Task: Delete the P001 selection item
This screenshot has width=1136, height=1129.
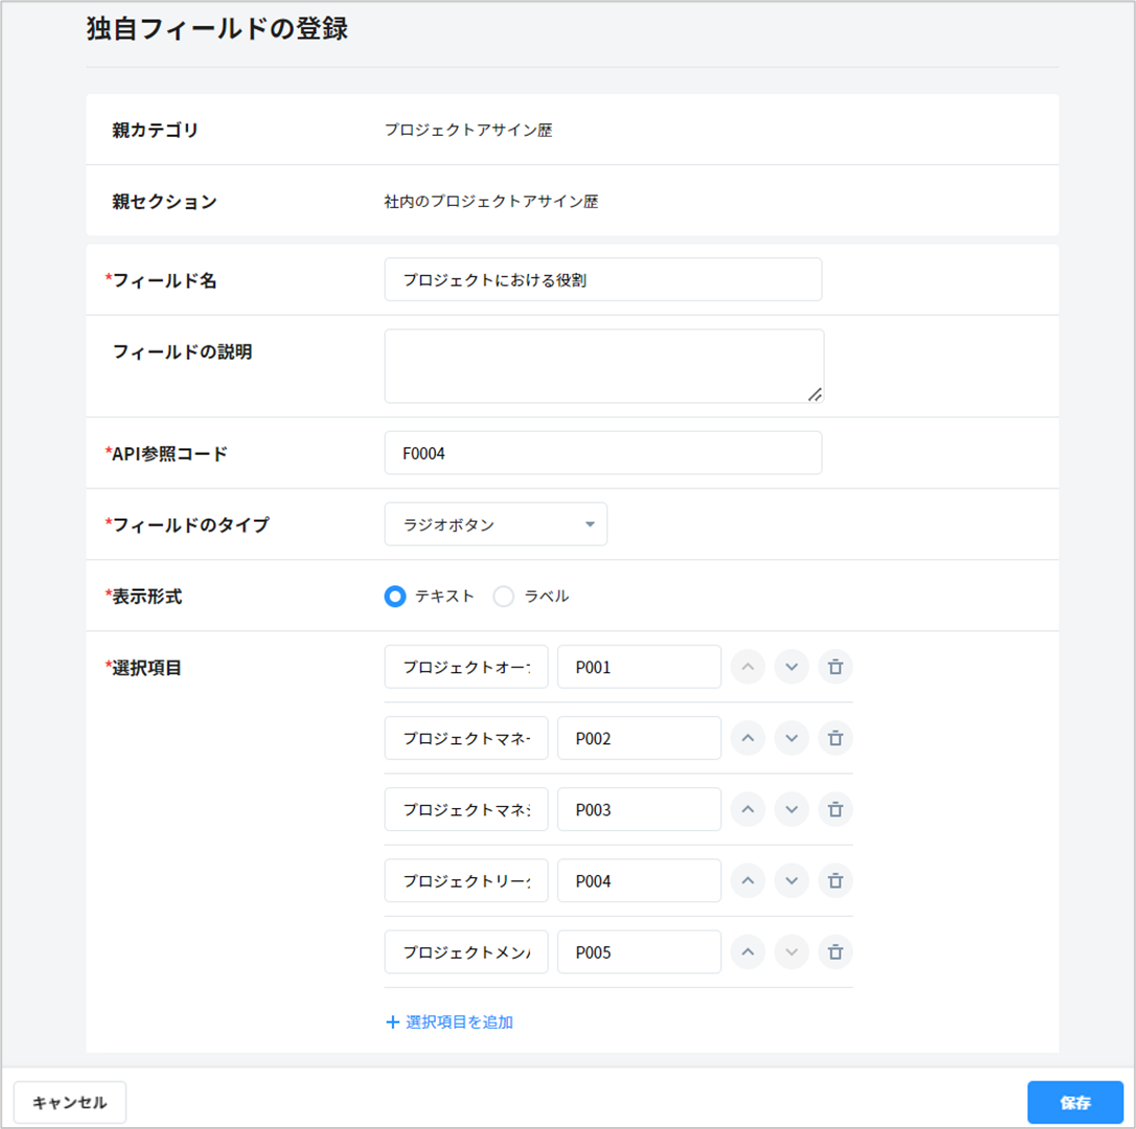Action: (835, 667)
